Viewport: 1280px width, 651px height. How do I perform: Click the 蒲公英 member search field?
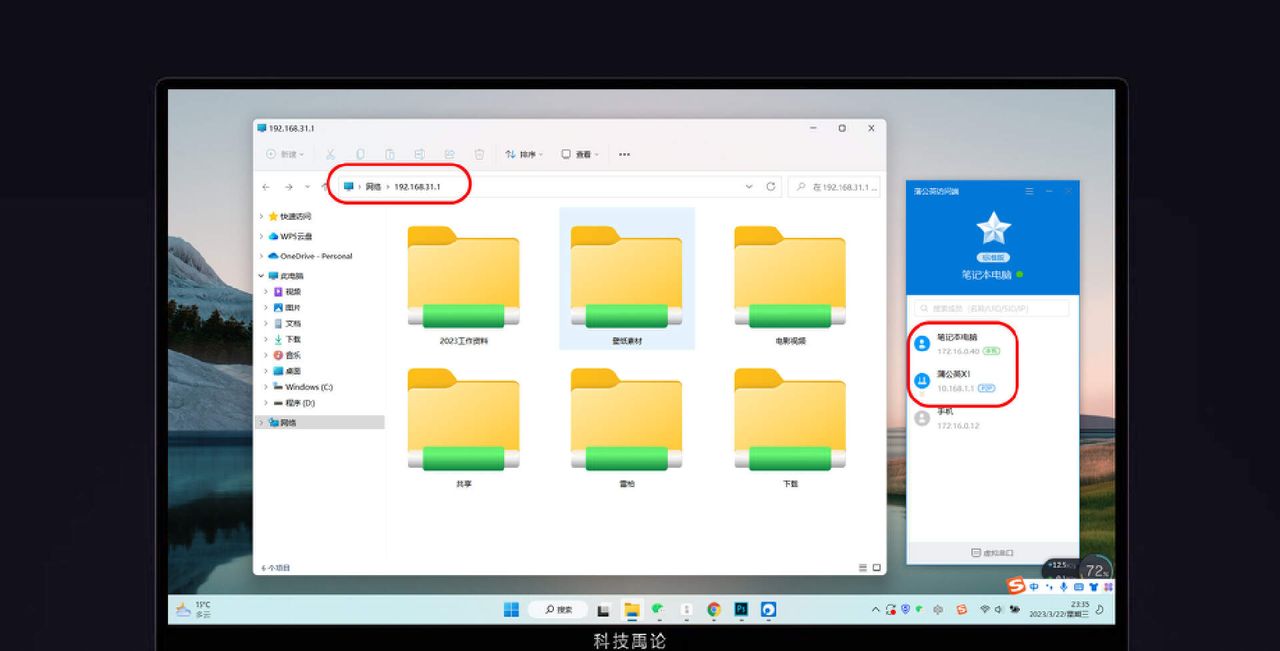click(991, 309)
